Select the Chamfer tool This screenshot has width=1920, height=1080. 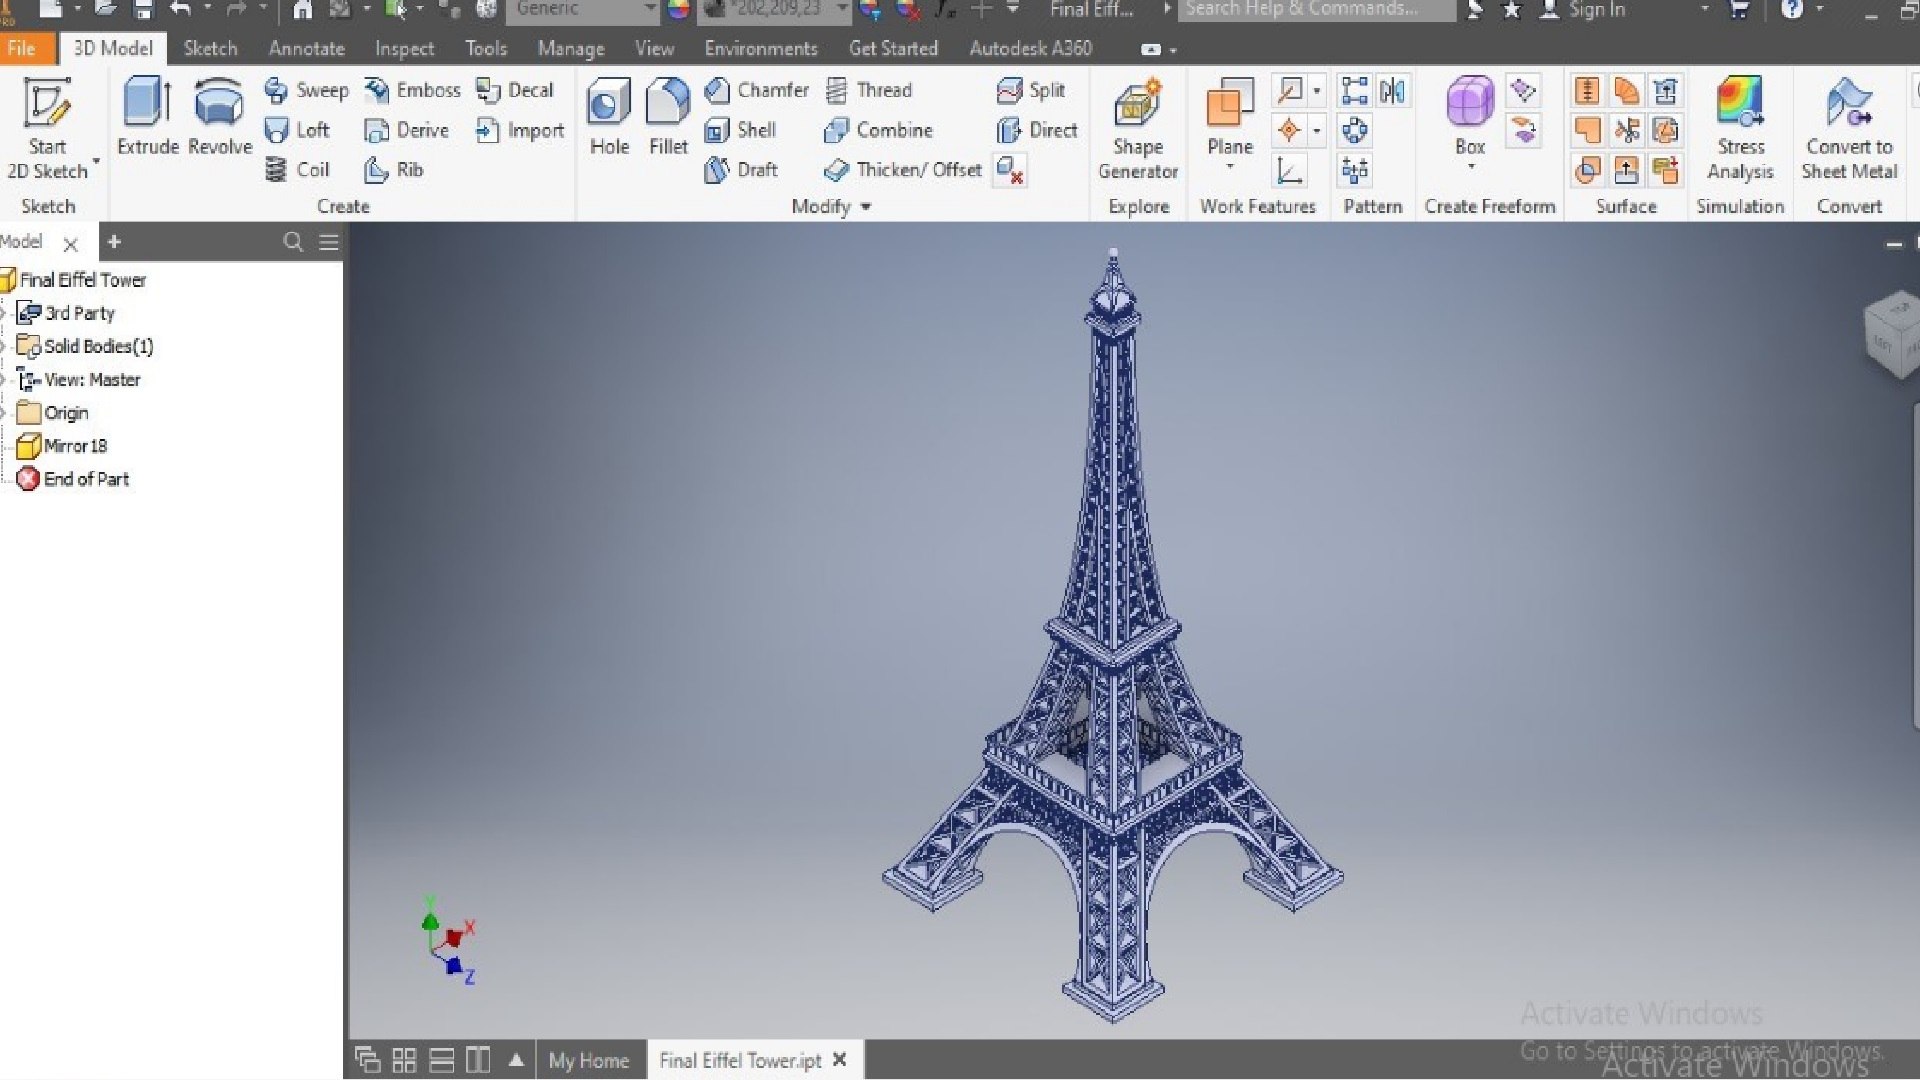pos(756,90)
